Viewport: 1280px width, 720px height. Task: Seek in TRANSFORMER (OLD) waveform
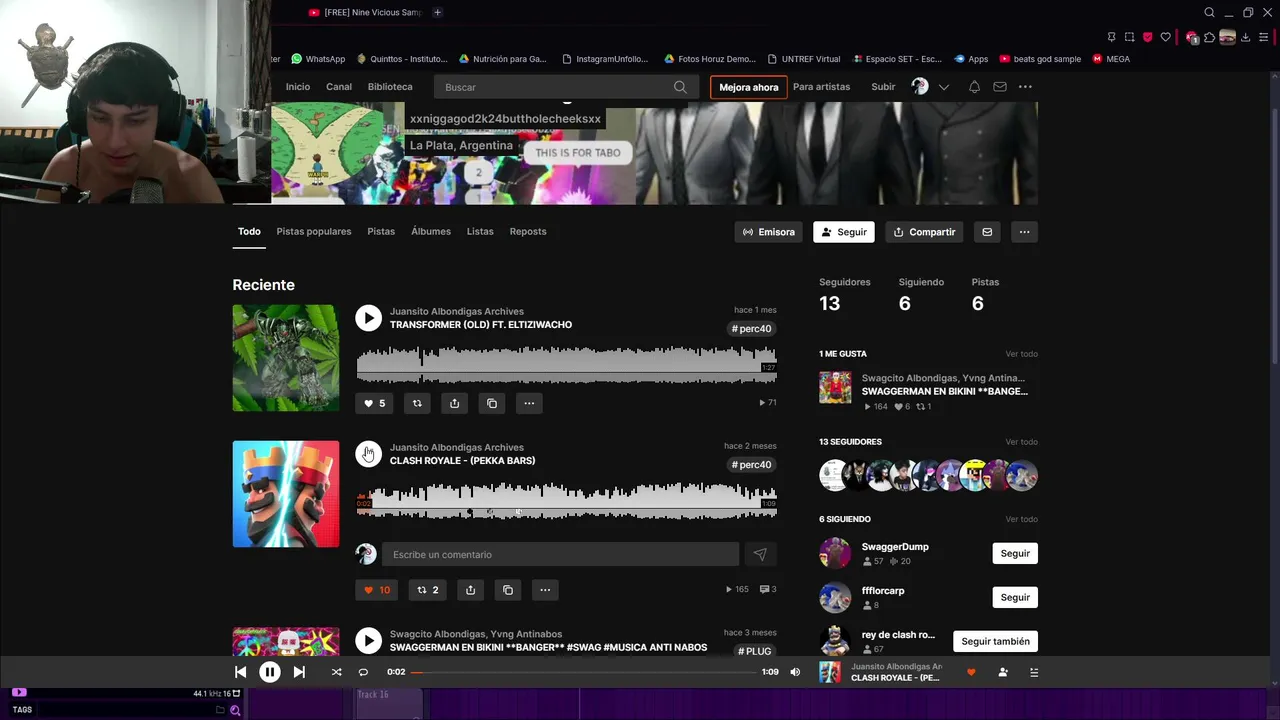[566, 364]
